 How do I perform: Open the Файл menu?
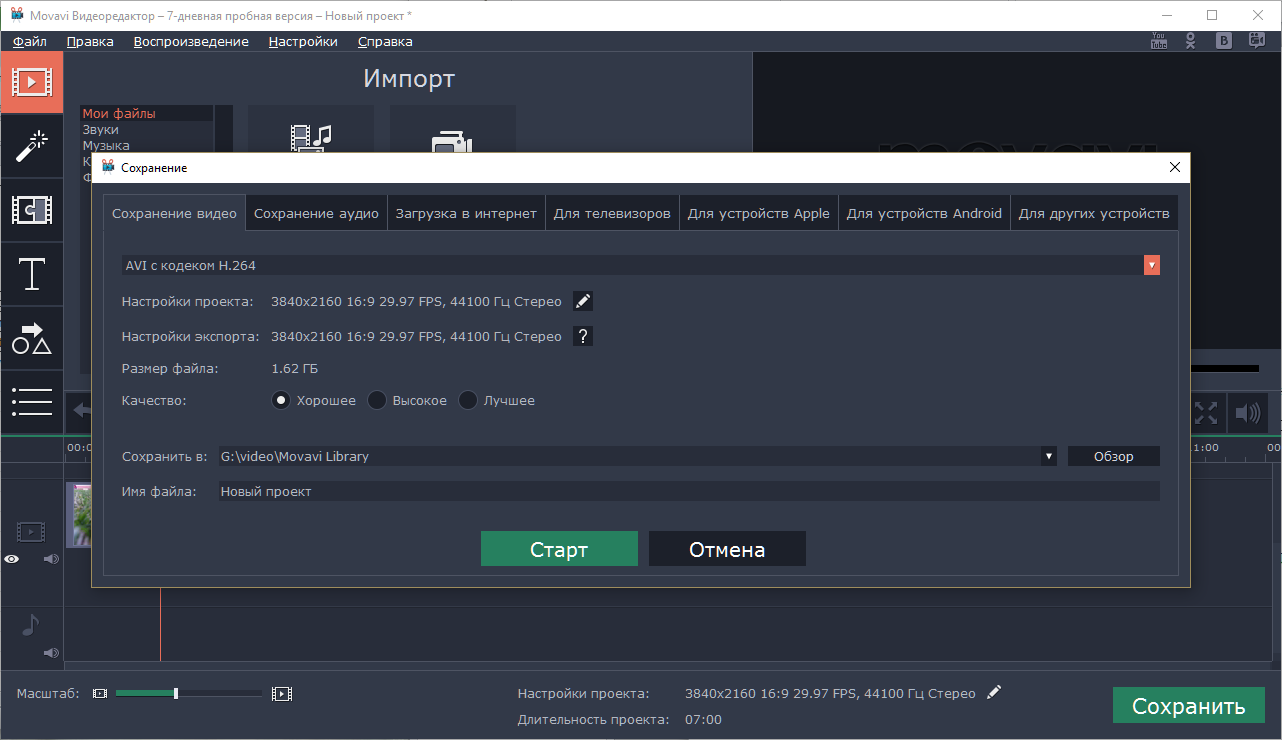tap(30, 41)
